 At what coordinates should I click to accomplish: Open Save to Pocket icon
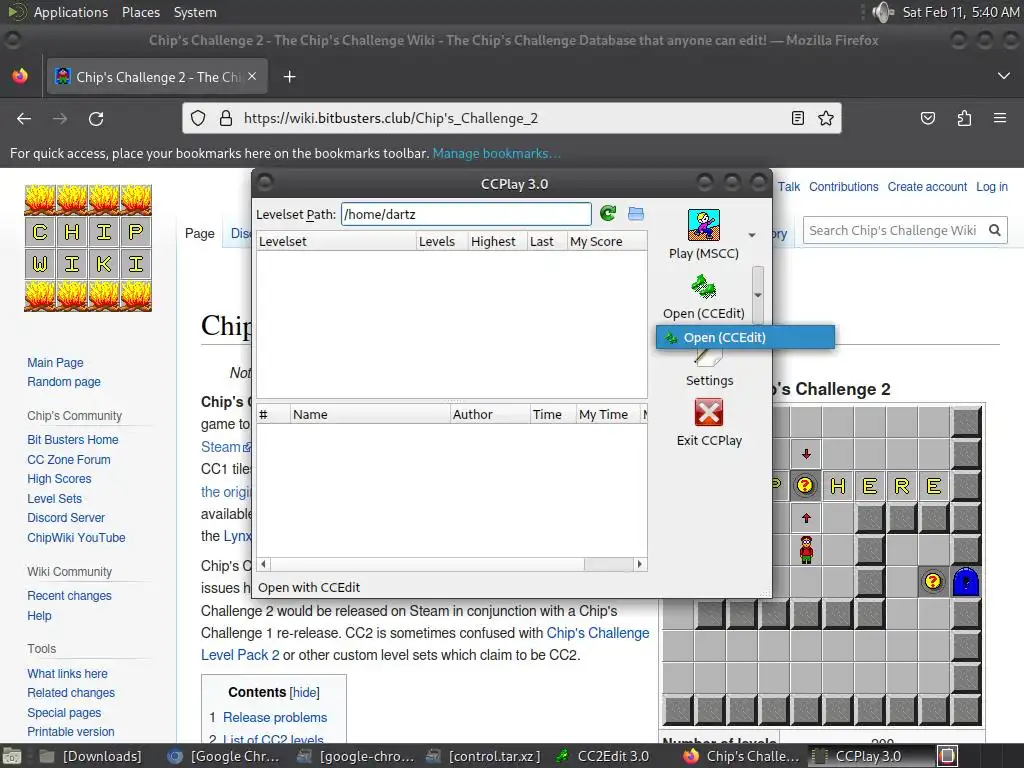click(x=927, y=118)
